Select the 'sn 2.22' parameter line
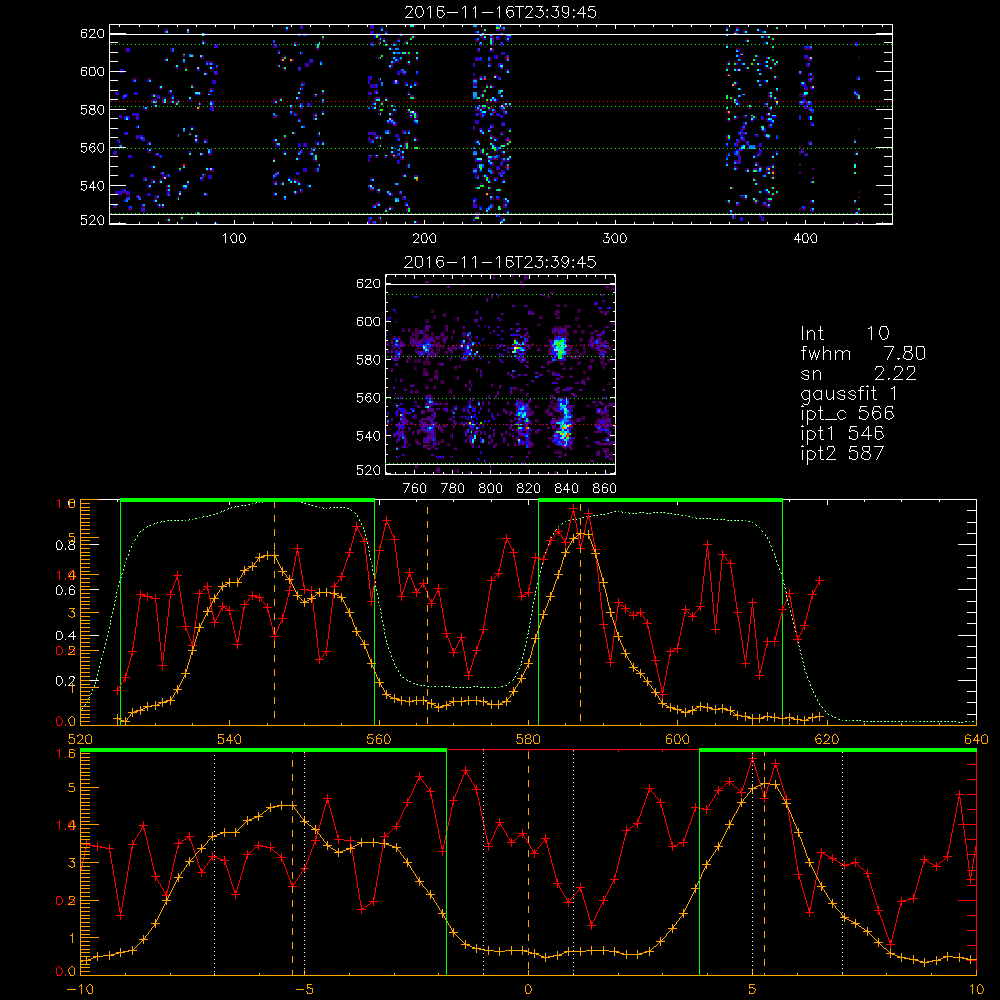1000x1000 pixels. click(x=858, y=373)
